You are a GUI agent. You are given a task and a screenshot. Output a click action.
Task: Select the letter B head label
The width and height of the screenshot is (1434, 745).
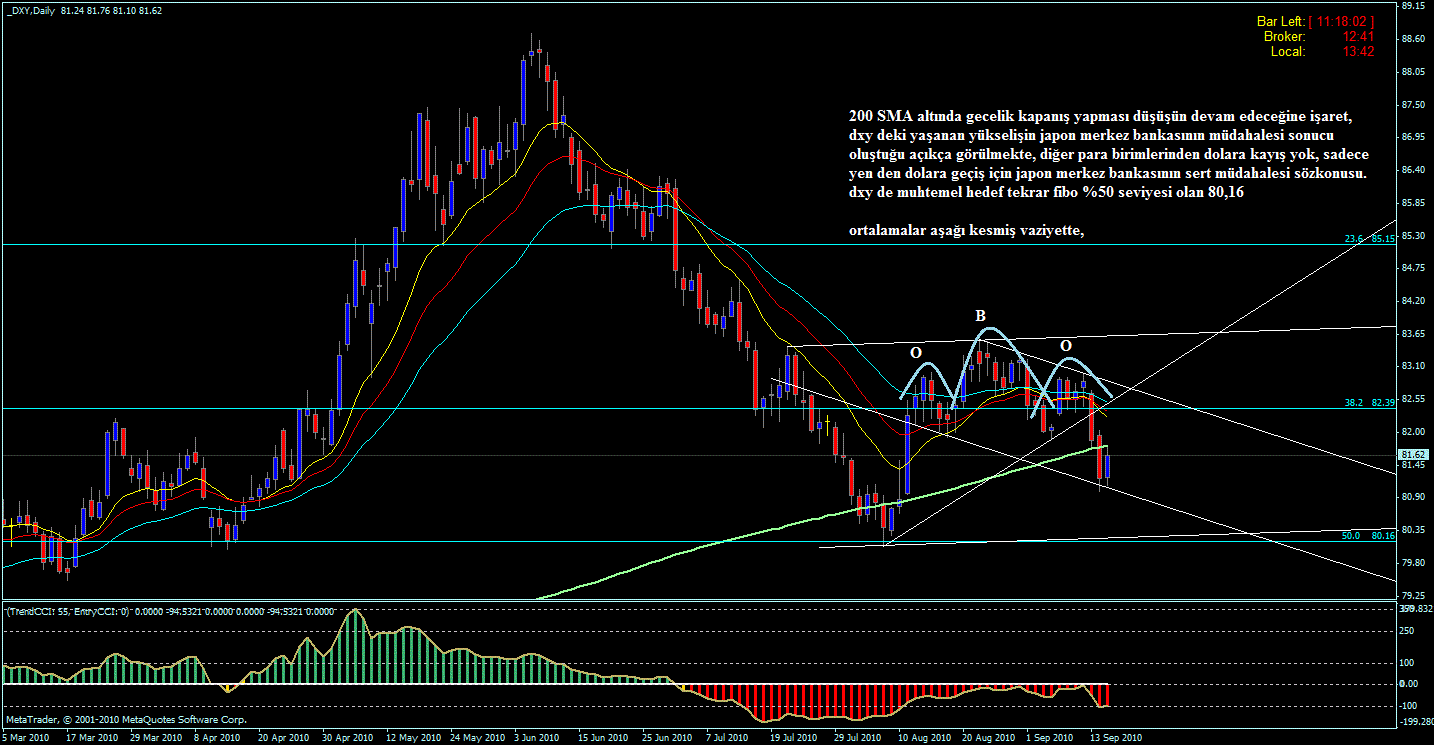981,316
